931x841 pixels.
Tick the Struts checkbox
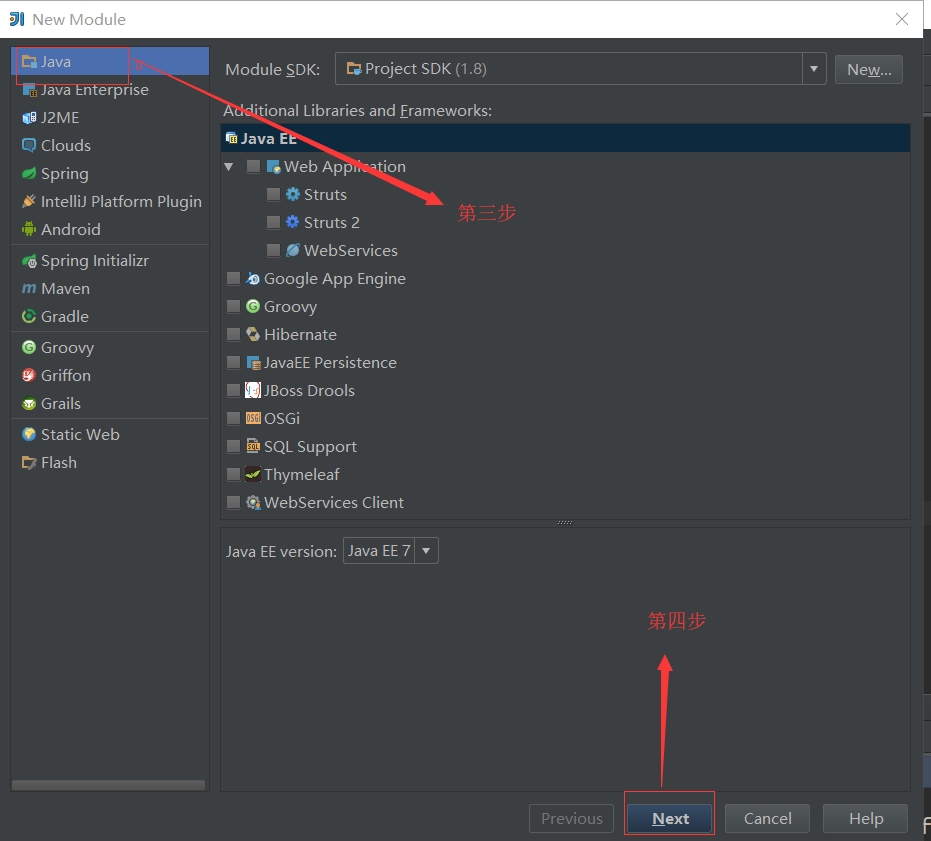coord(273,194)
